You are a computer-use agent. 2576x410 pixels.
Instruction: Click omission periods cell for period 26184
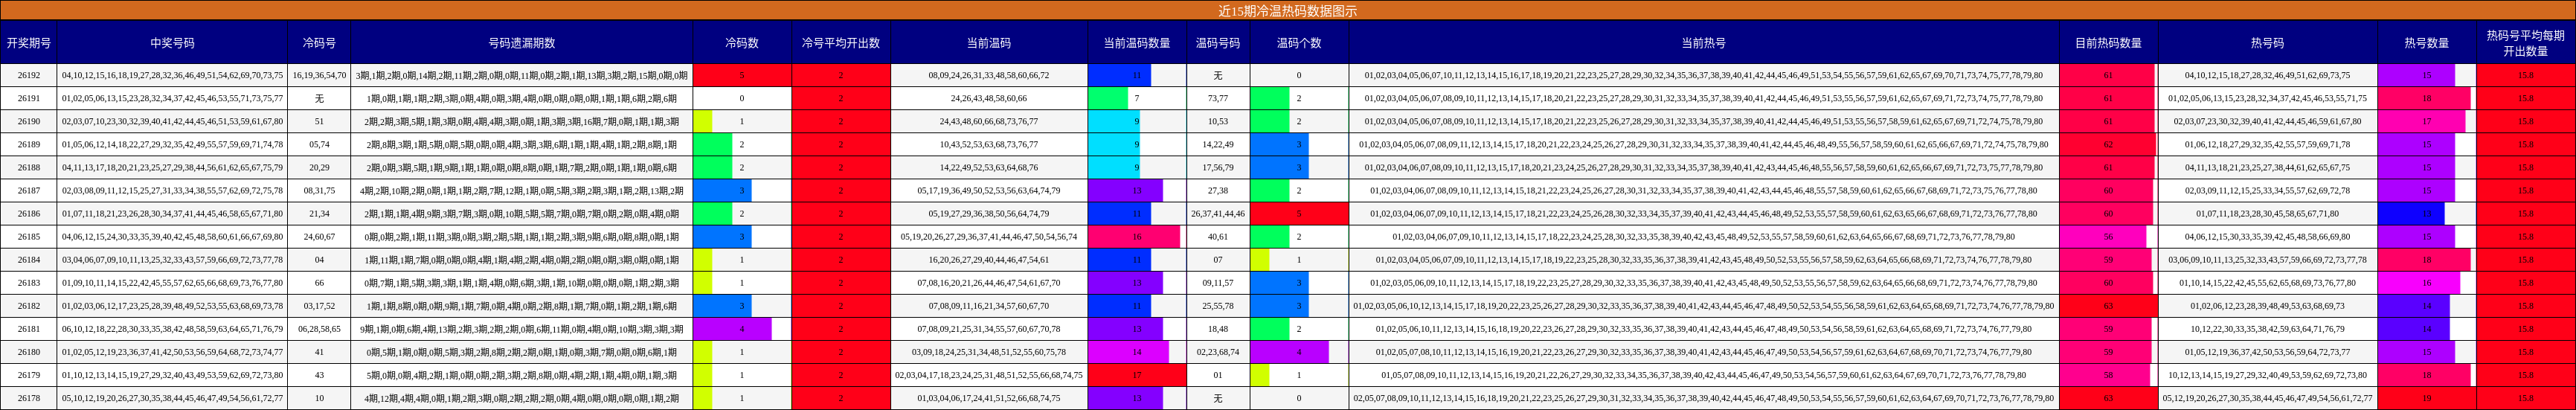tap(521, 259)
